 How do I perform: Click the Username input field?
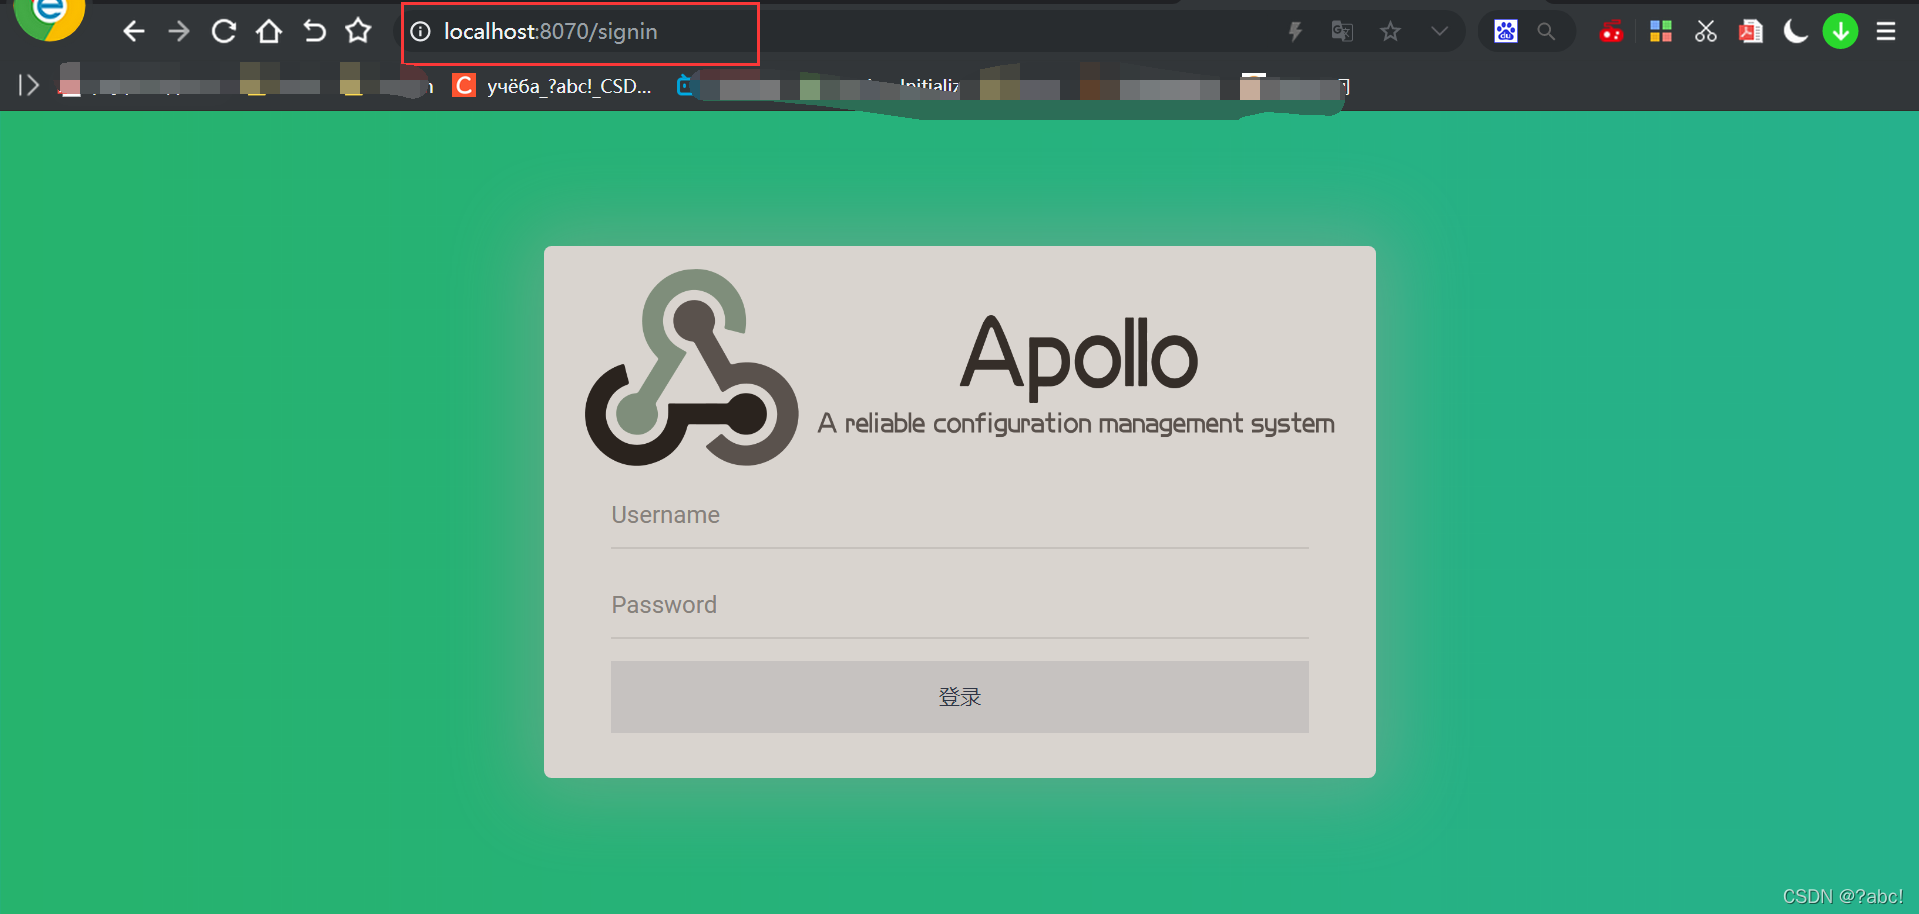[960, 516]
